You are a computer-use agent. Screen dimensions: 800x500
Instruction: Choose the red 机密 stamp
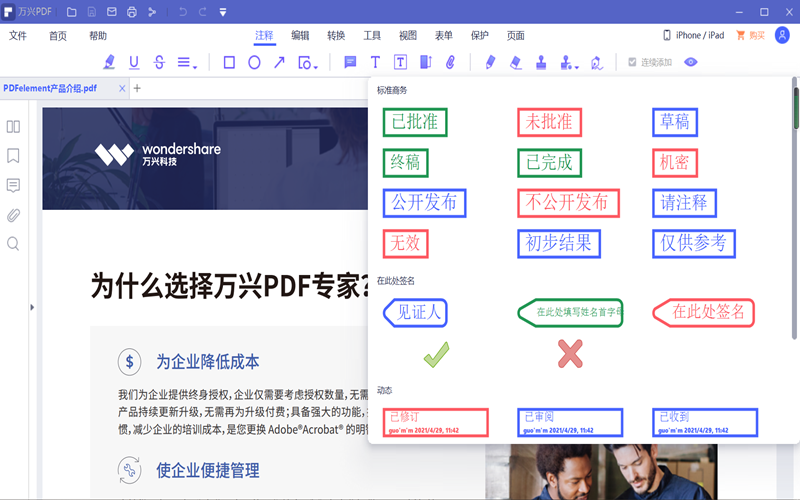click(x=674, y=163)
